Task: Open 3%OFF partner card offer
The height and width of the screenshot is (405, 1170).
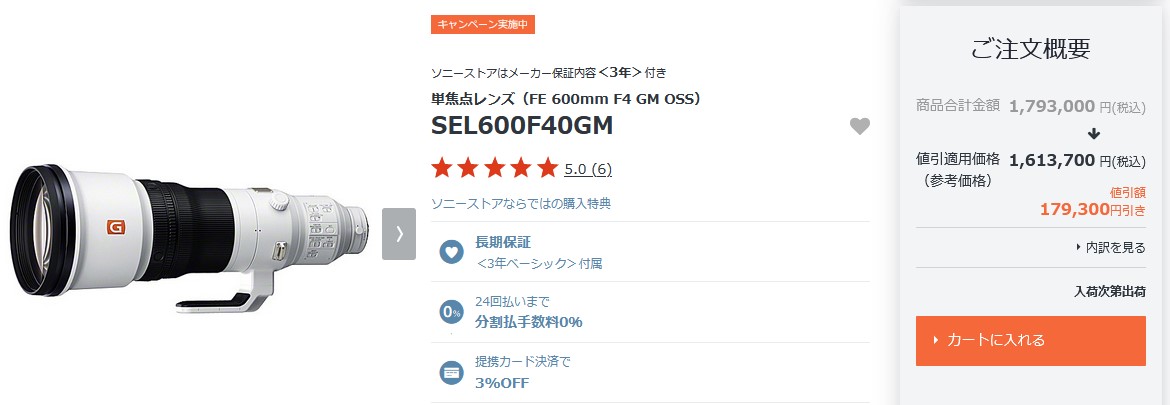Action: (x=501, y=383)
